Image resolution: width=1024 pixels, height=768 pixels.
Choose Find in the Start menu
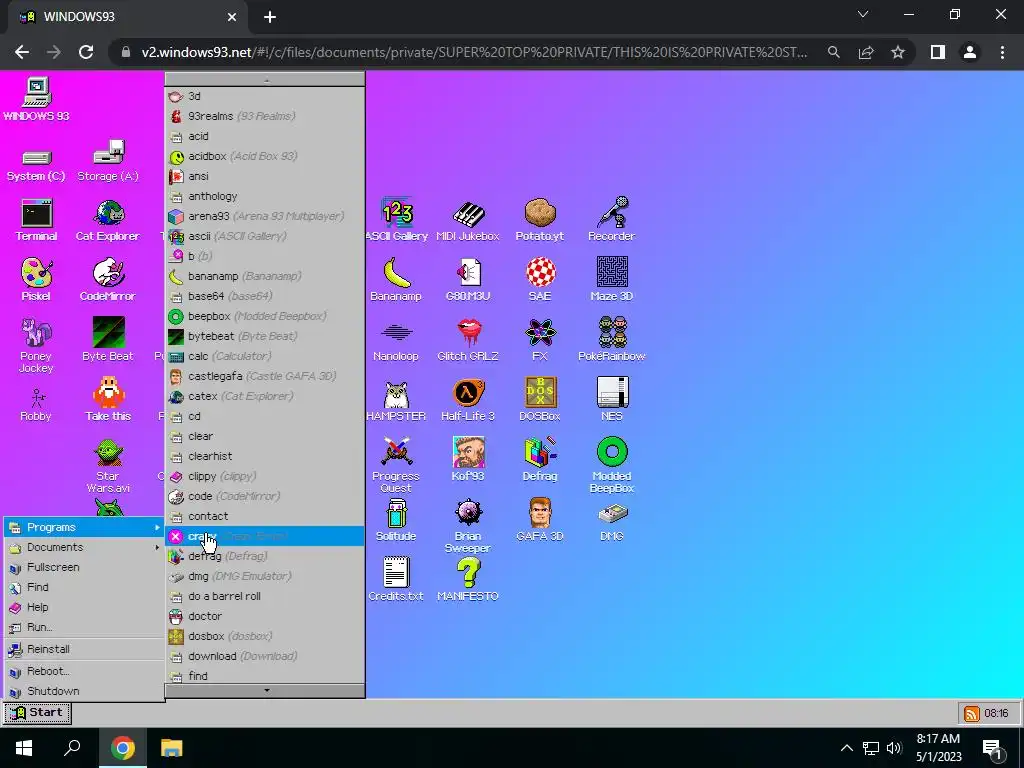pos(84,587)
